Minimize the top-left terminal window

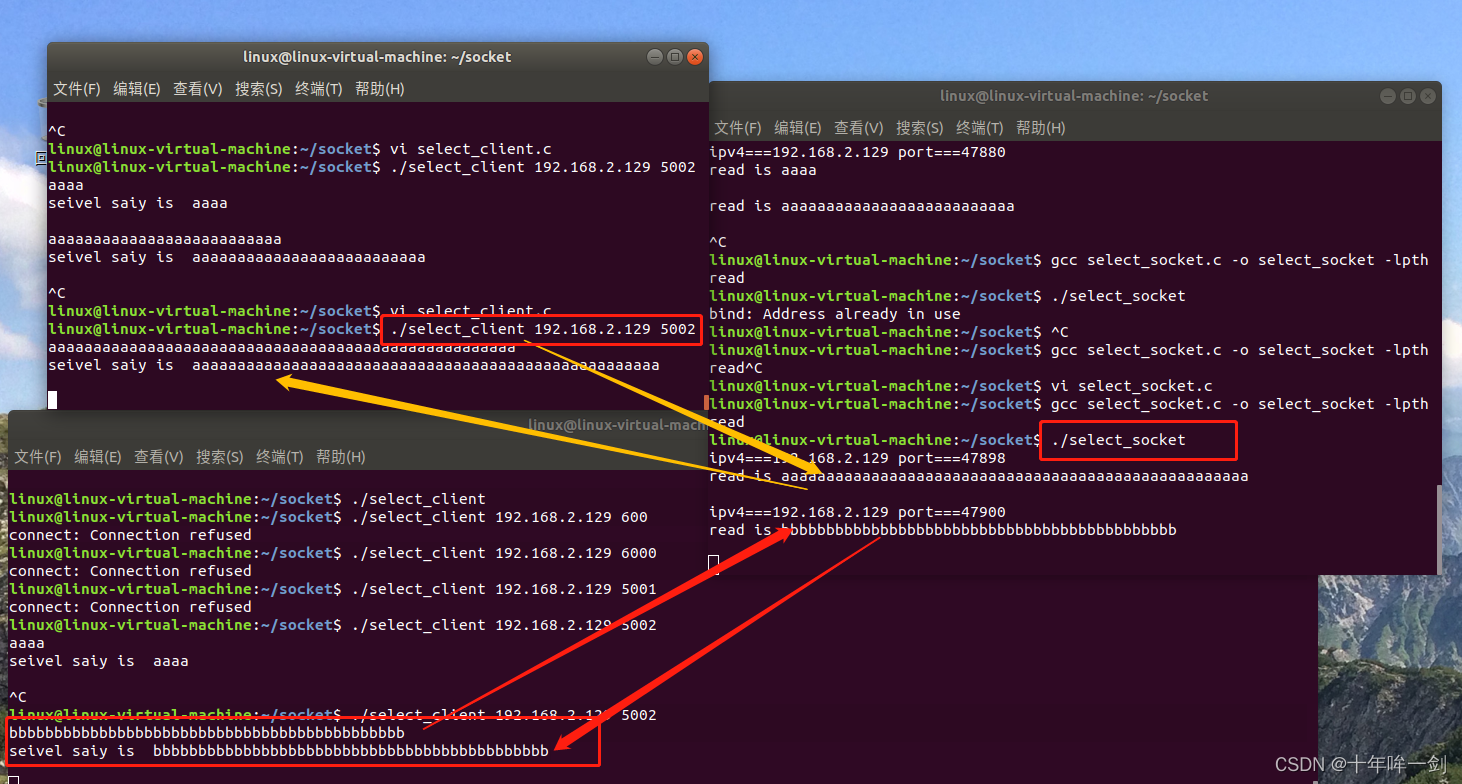(654, 57)
